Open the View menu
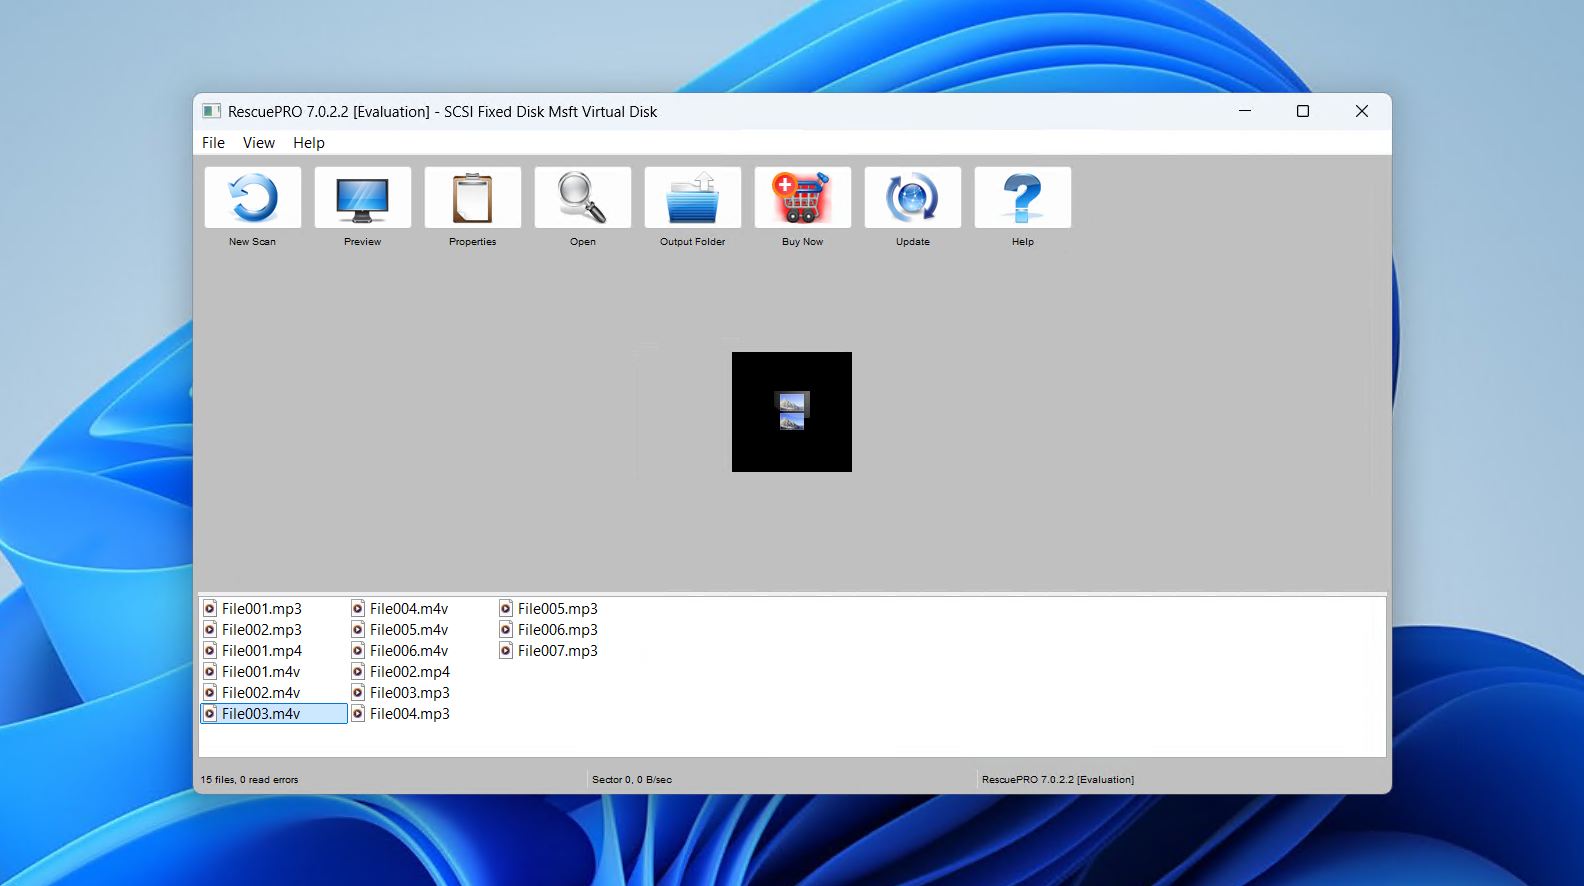 (258, 143)
